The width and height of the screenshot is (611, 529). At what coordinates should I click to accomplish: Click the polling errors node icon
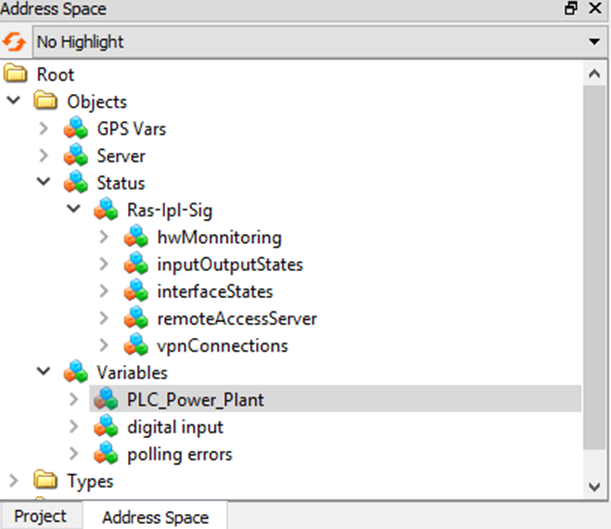106,454
